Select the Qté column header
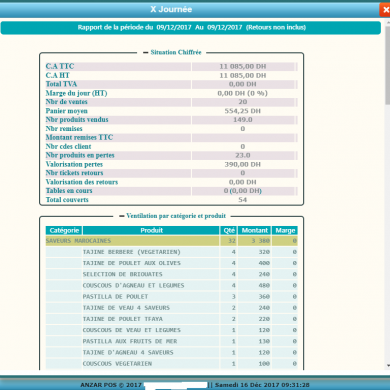Image resolution: width=390 pixels, height=390 pixels. coord(229,230)
